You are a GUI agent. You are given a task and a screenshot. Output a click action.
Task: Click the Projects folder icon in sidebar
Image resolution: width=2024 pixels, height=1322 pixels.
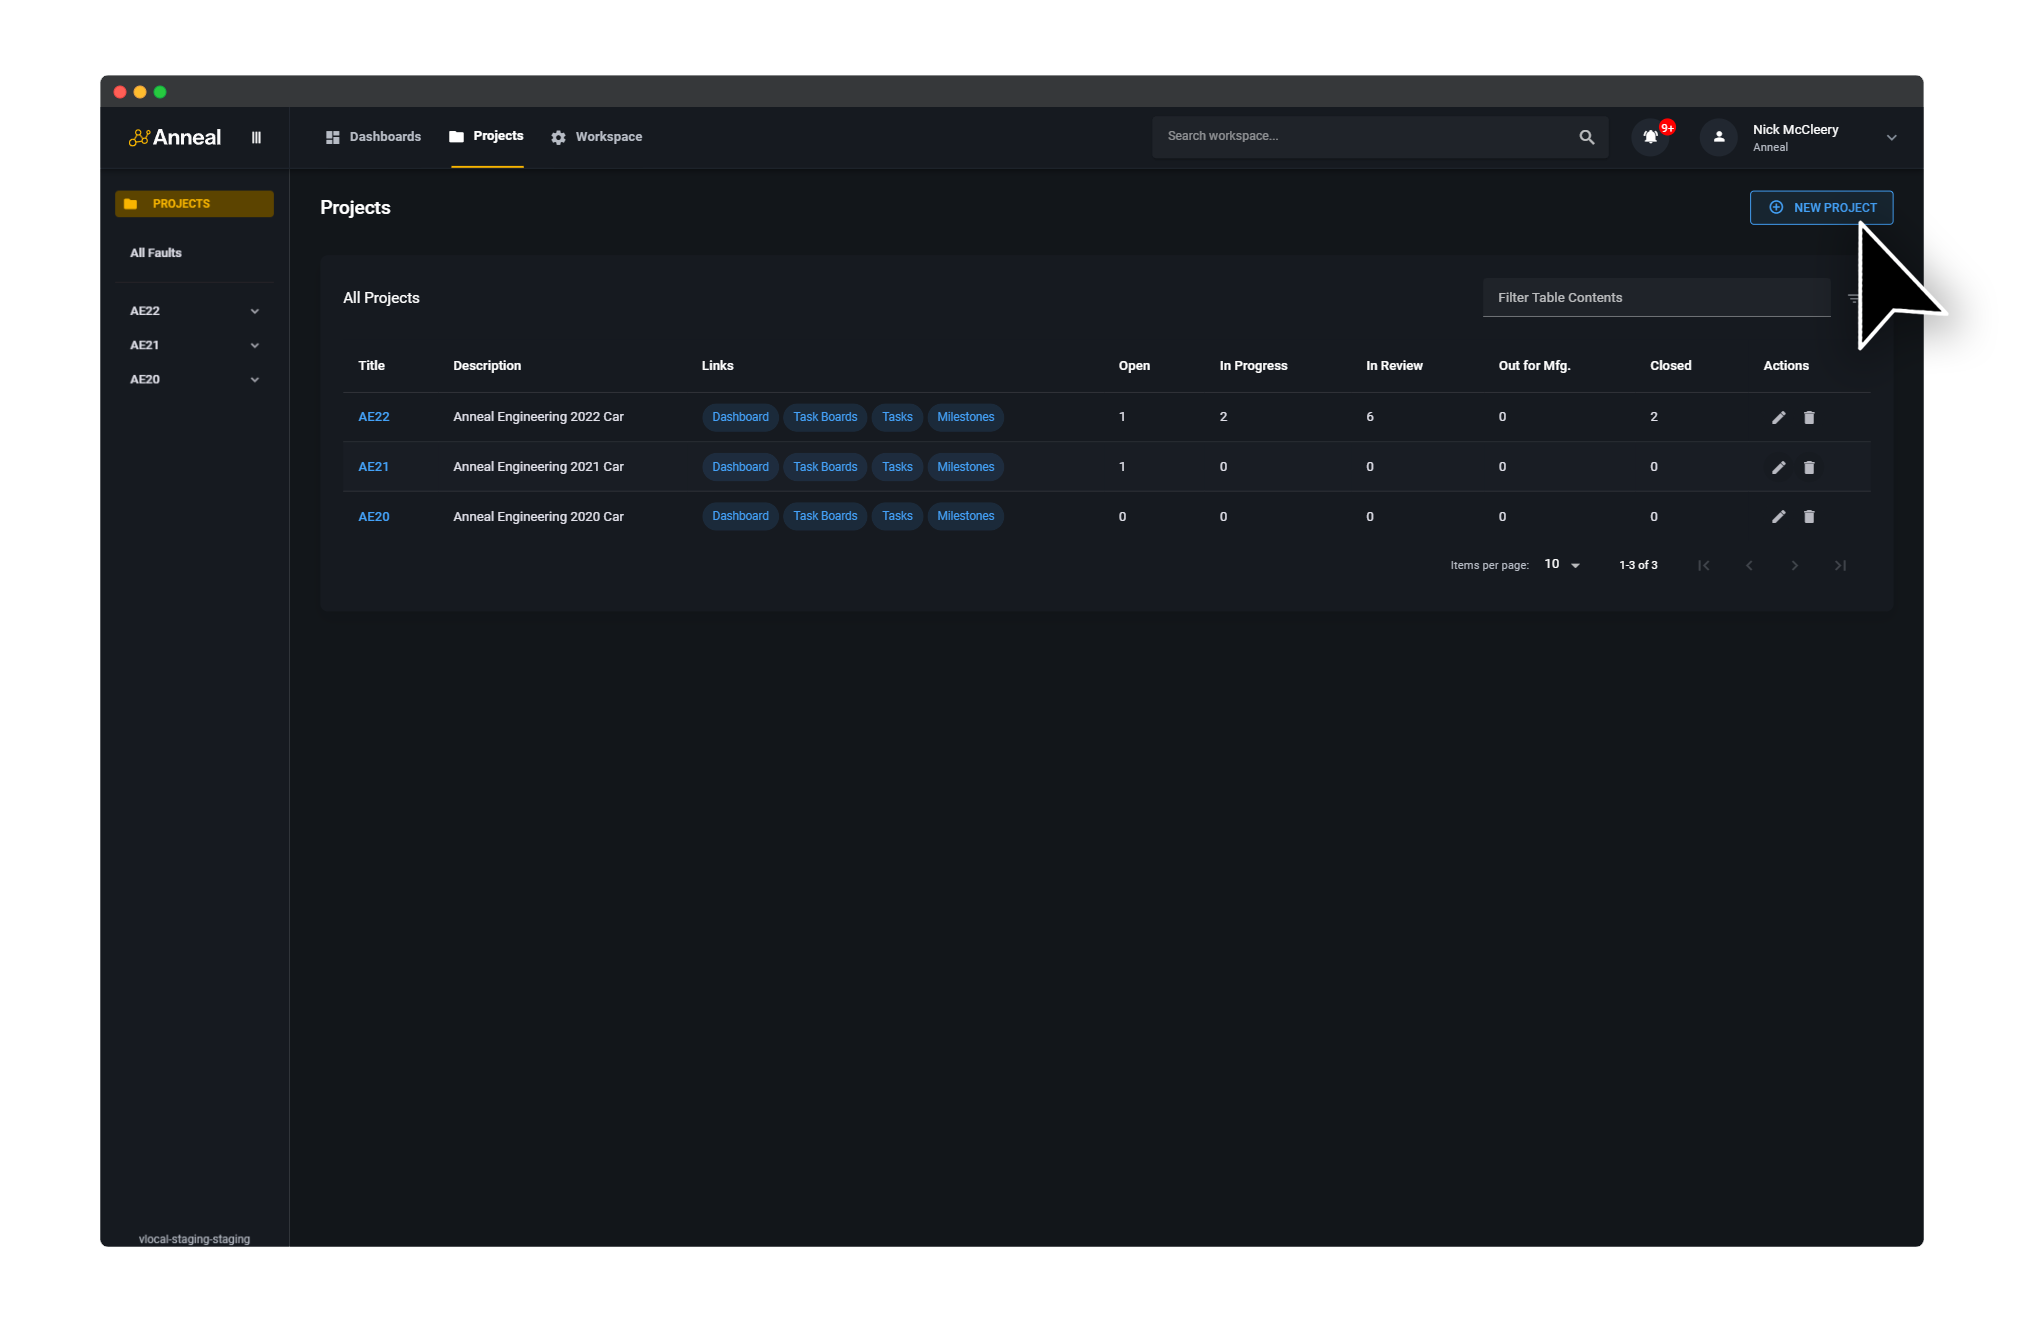(131, 203)
